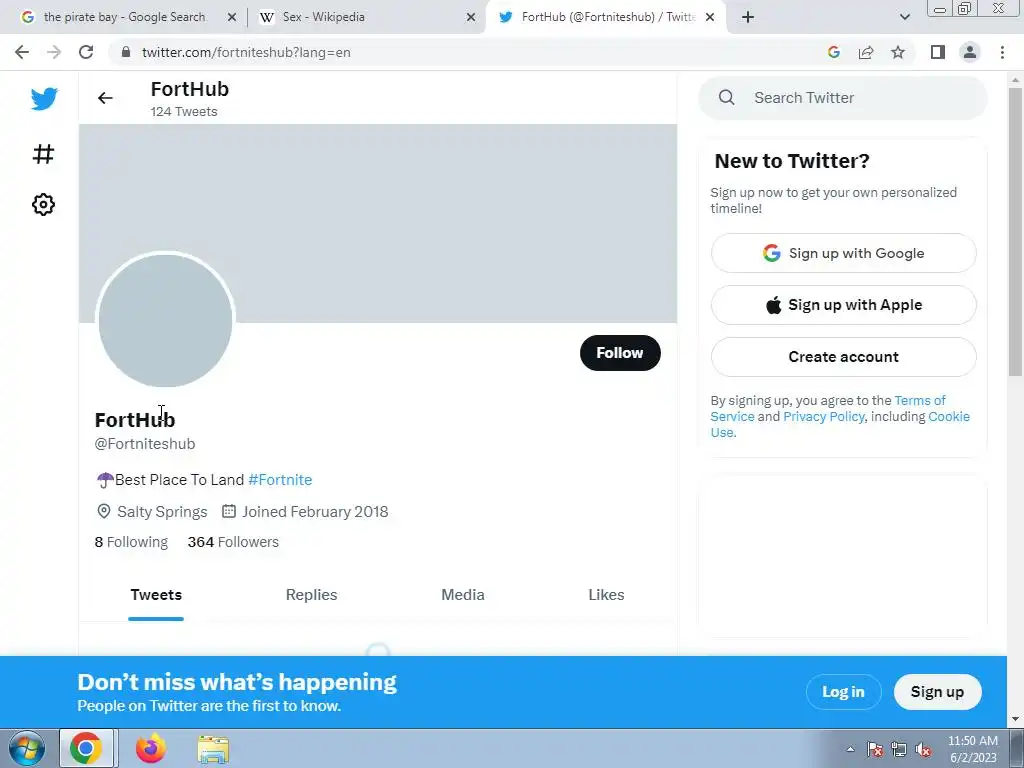
Task: Open the Settings gear icon in sidebar
Action: pyautogui.click(x=43, y=205)
